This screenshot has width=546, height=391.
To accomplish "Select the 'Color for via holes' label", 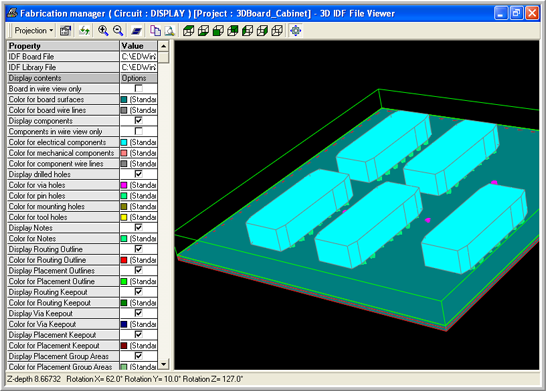I will tap(37, 185).
